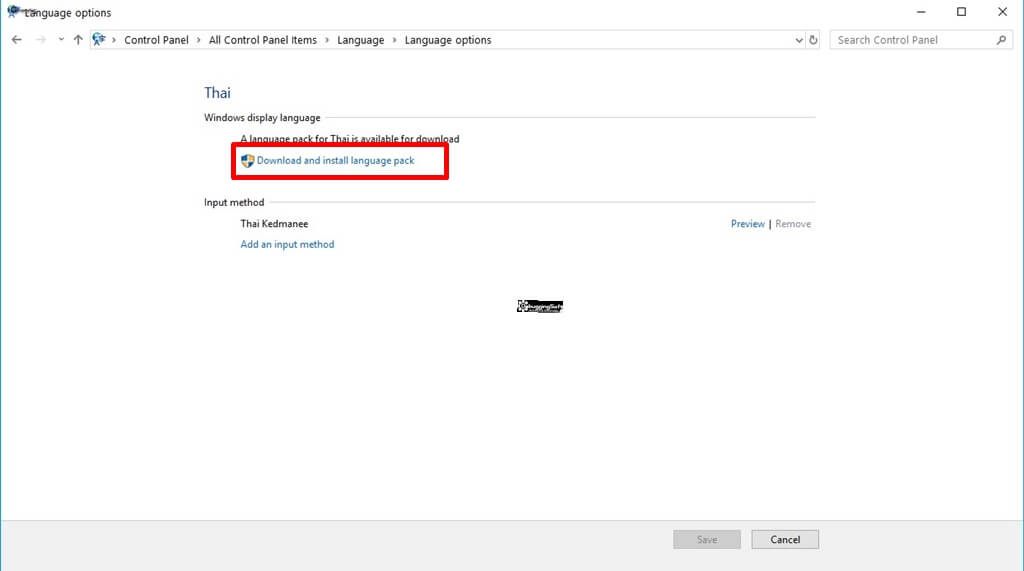Click the Save button
The height and width of the screenshot is (571, 1024).
(707, 540)
